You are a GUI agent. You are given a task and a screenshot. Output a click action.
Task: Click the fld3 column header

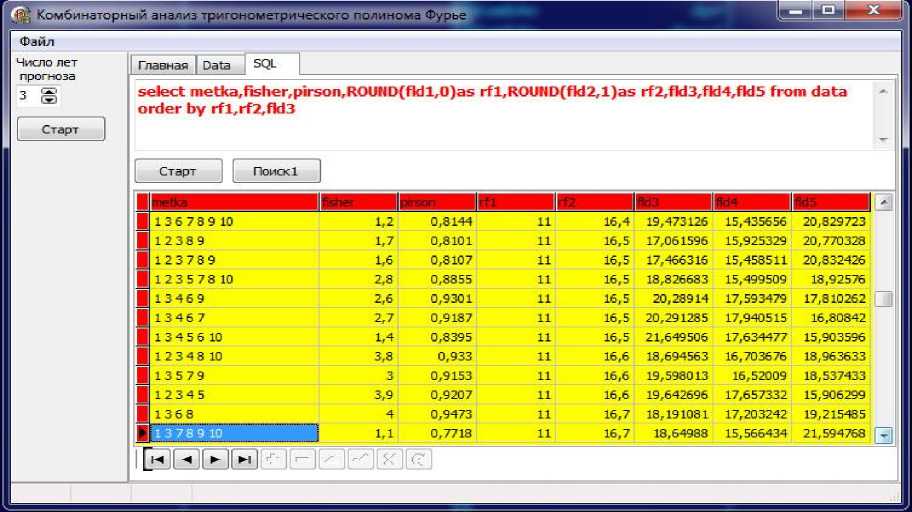tap(672, 202)
